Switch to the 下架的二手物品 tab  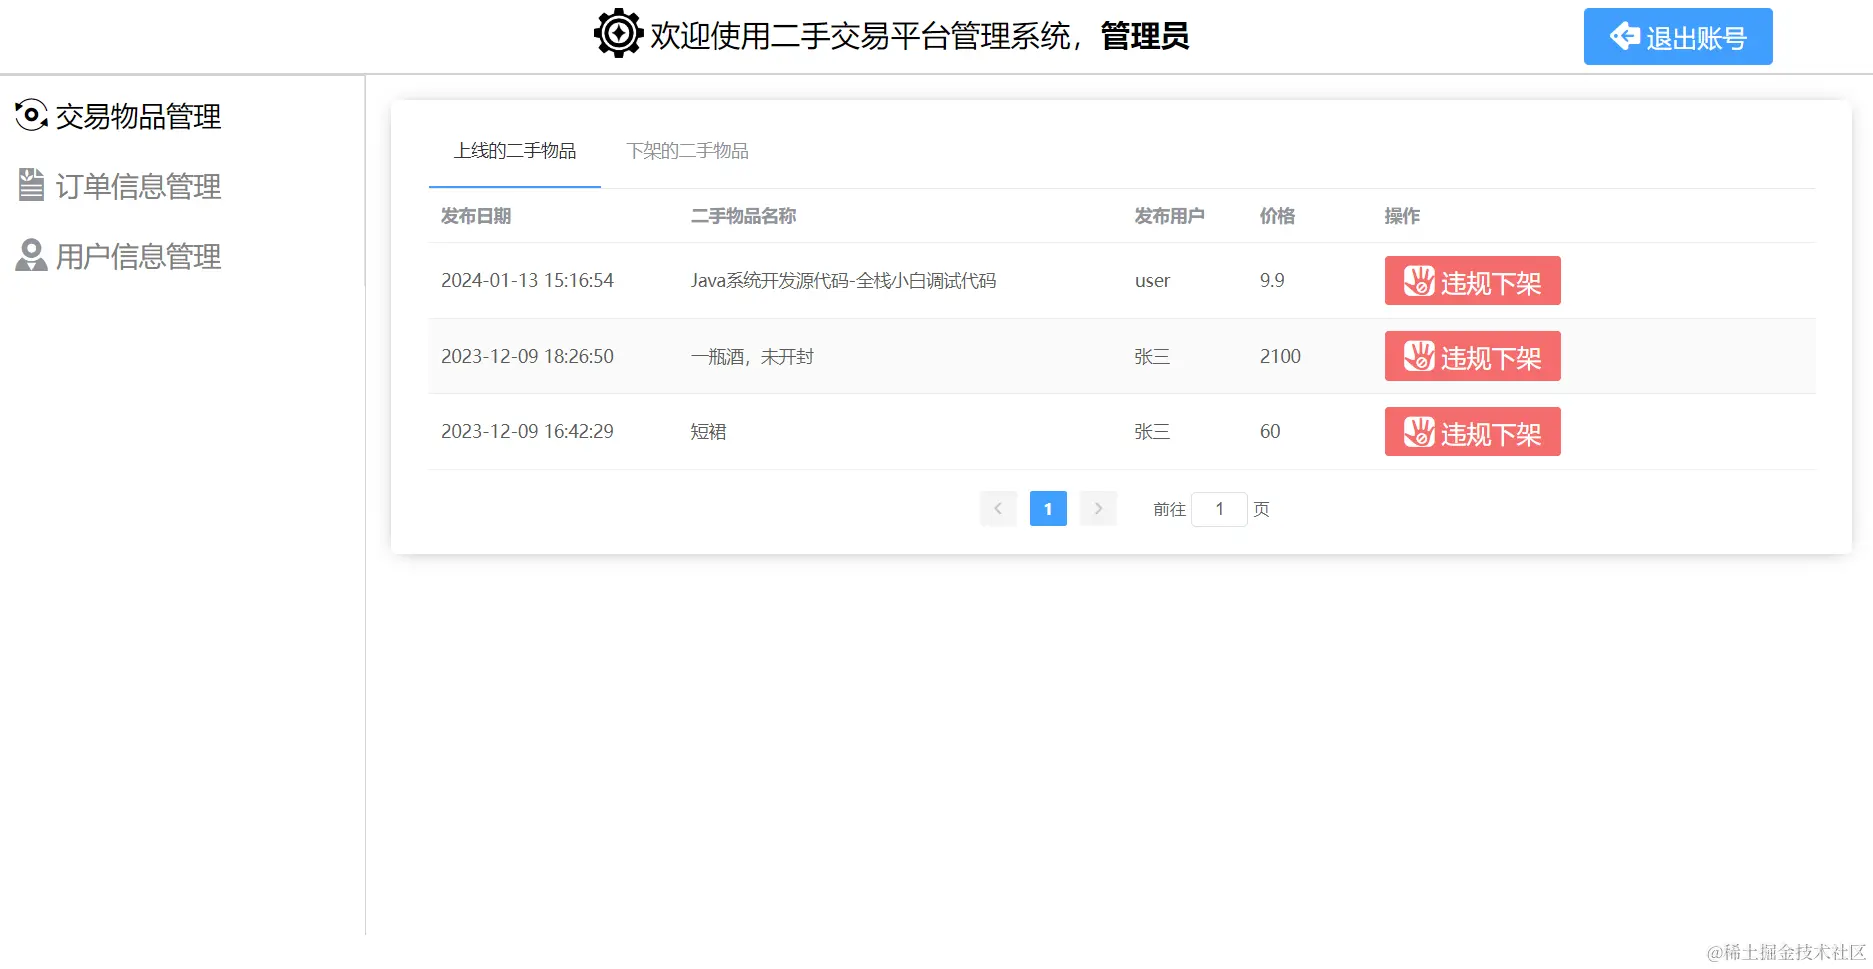(x=687, y=151)
